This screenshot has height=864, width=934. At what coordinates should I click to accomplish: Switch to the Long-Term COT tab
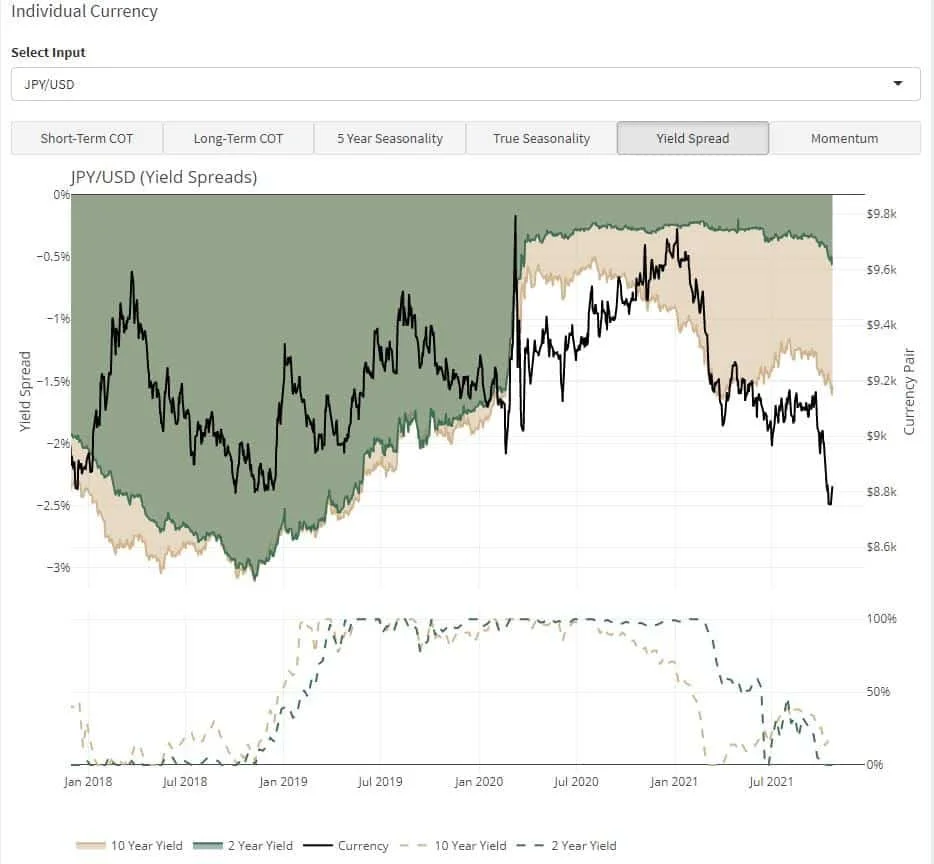[x=238, y=138]
